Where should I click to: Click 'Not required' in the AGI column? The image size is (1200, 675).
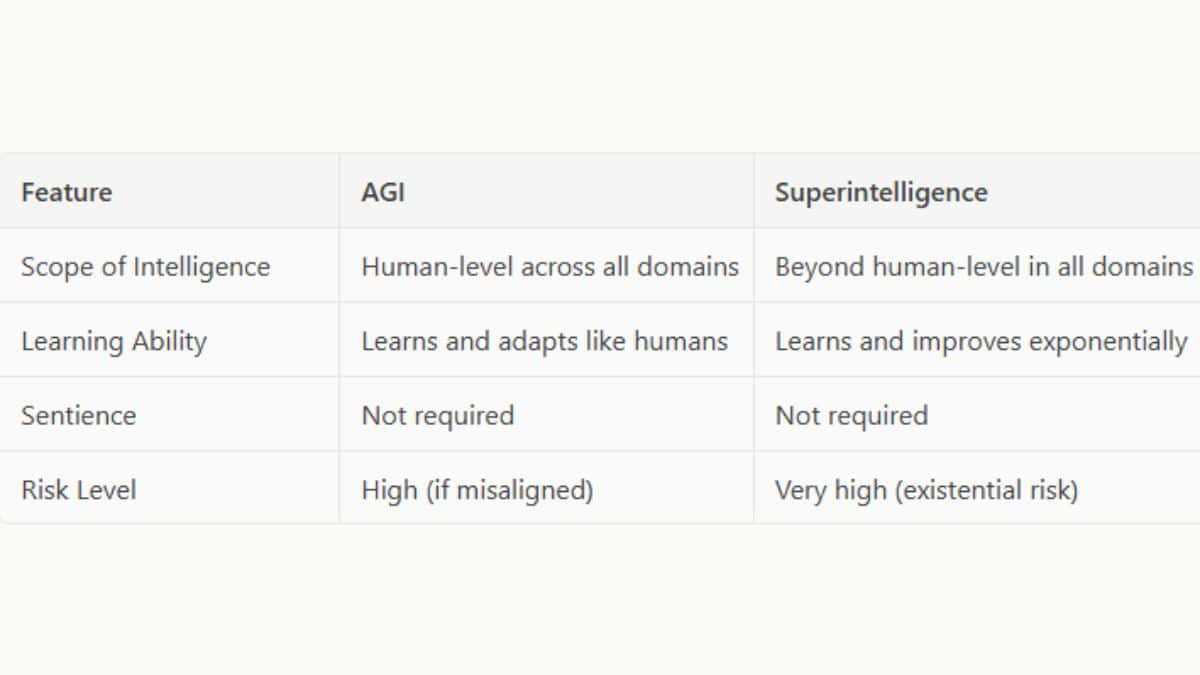tap(437, 415)
